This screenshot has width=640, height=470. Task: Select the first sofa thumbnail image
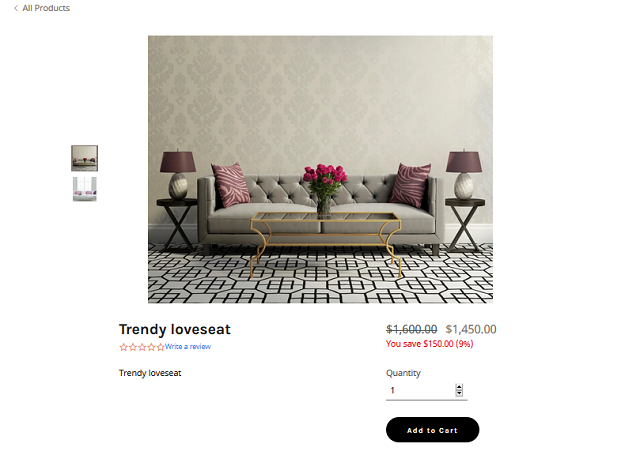tap(84, 158)
